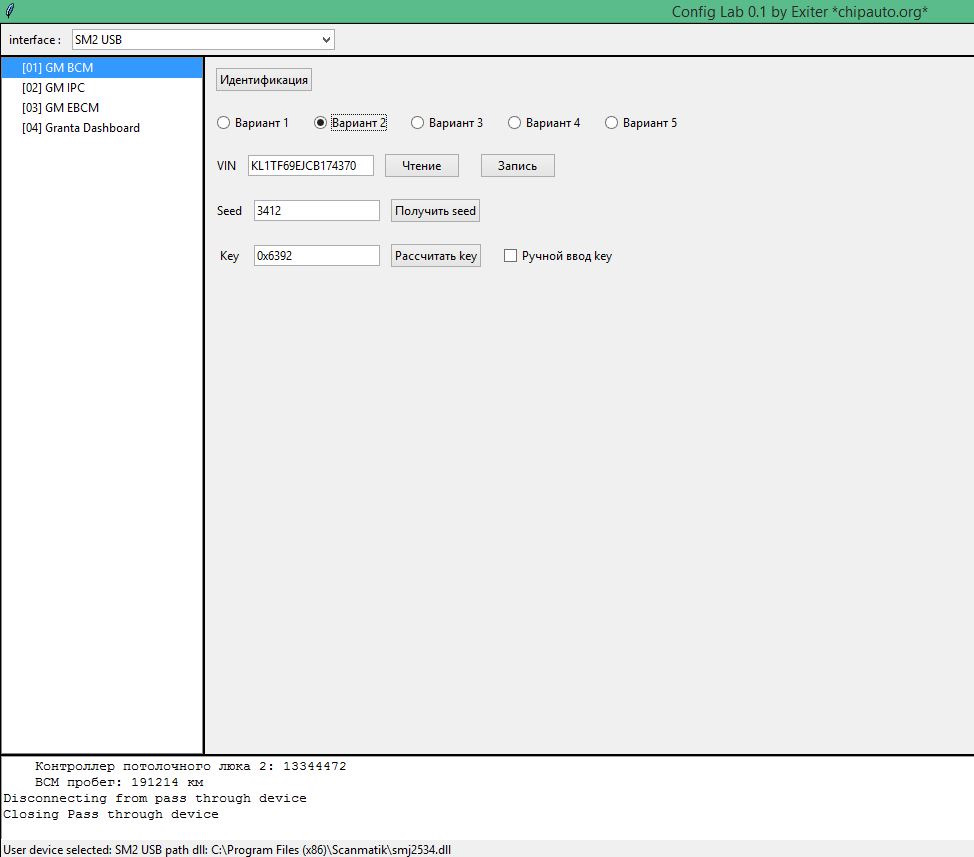Click the feather app icon in title bar
Screen dimensions: 974x857
point(10,11)
